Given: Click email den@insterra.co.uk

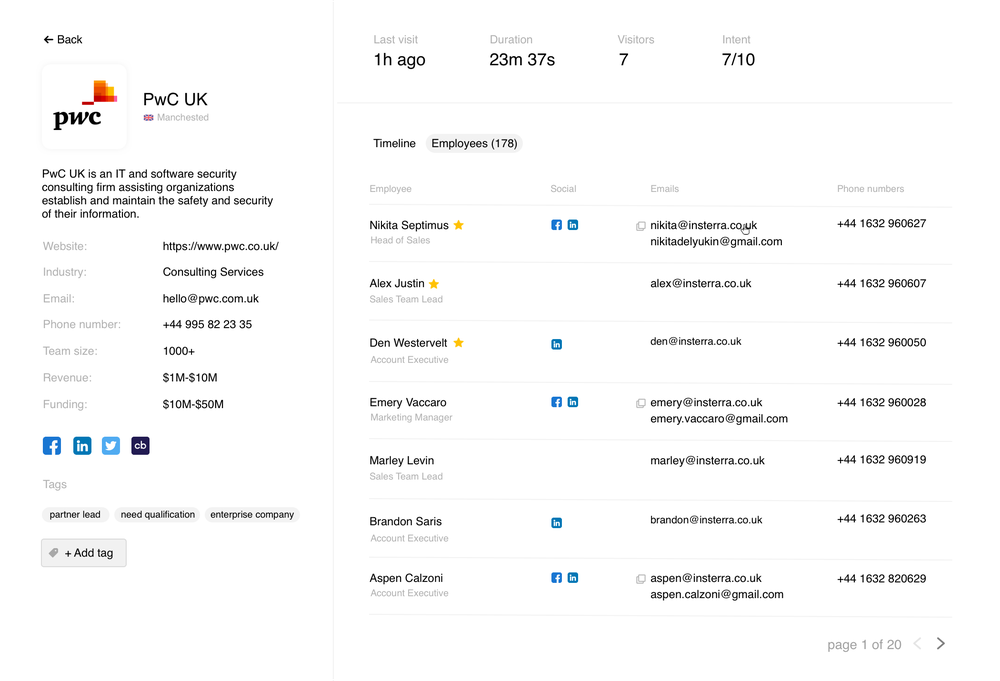Looking at the screenshot, I should pyautogui.click(x=696, y=341).
